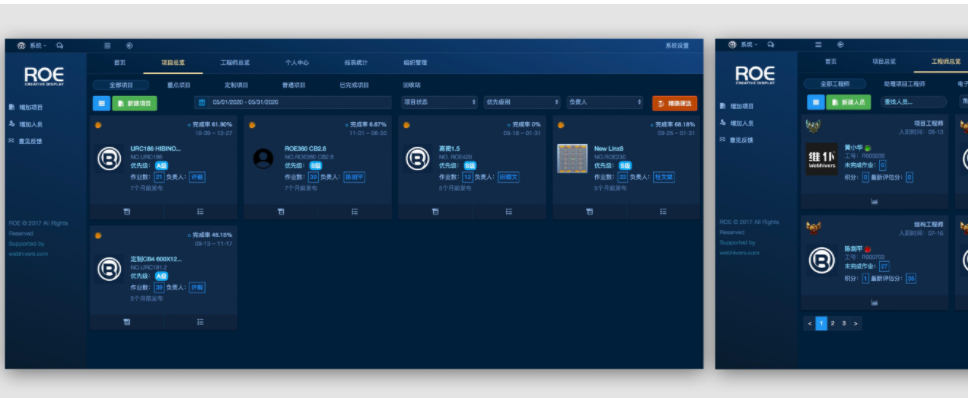The image size is (968, 398).
Task: Select 全部项目 filter pill
Action: [x=121, y=85]
